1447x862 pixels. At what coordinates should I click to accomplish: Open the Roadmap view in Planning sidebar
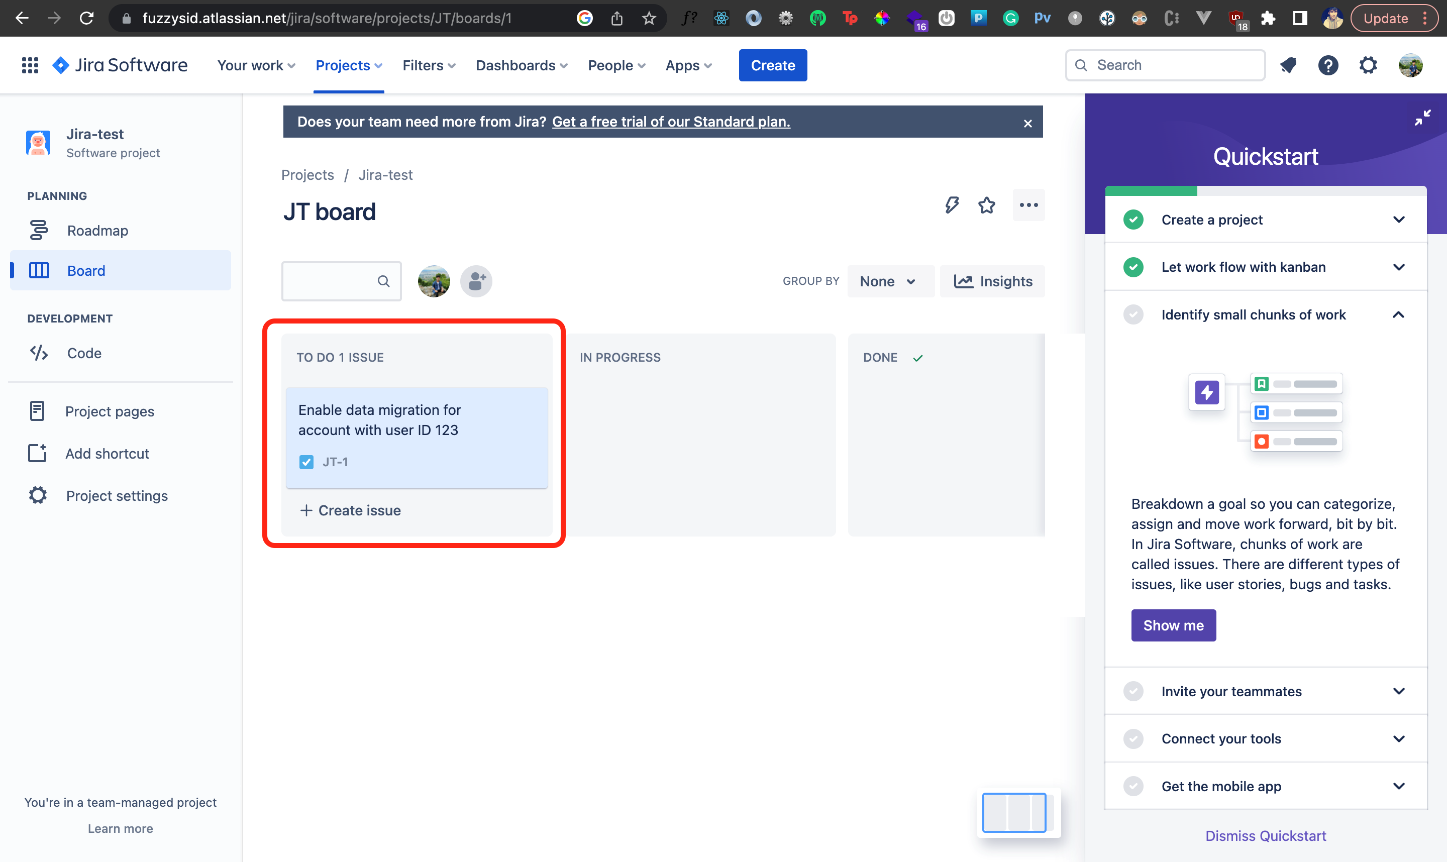[x=98, y=230]
